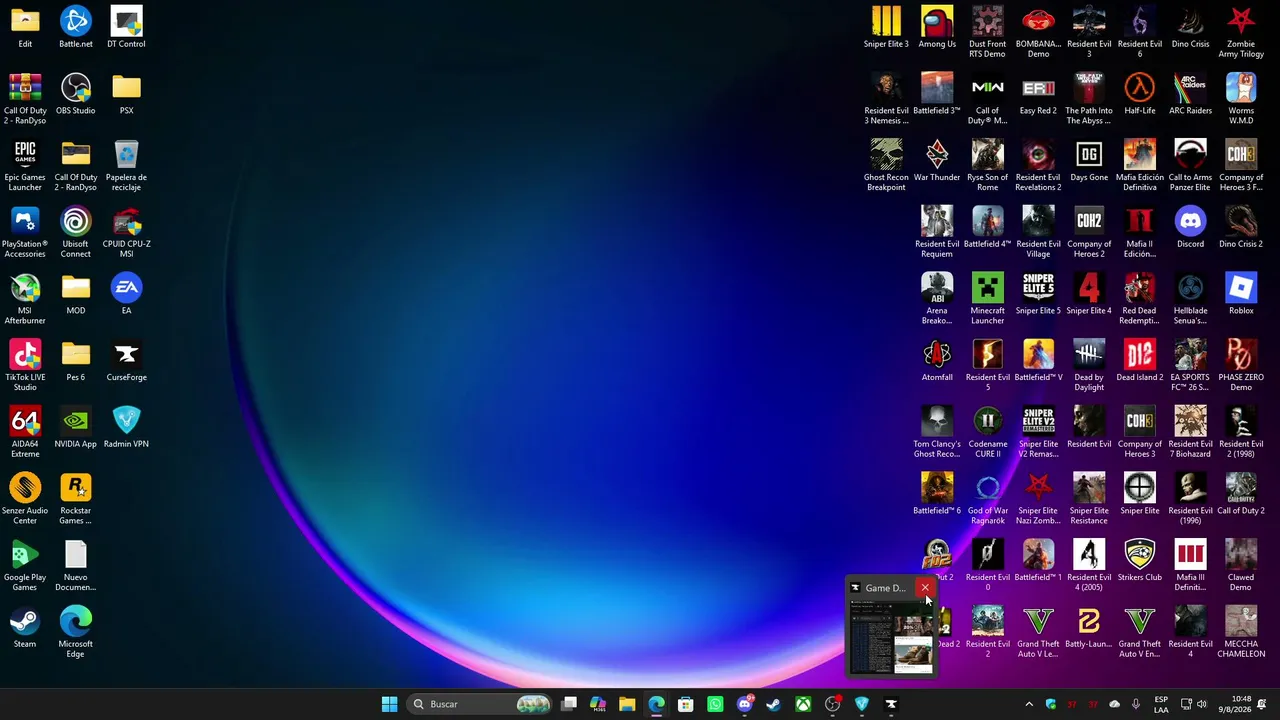Screen dimensions: 1280x720
Task: Open the Windows Start menu
Action: [389, 704]
